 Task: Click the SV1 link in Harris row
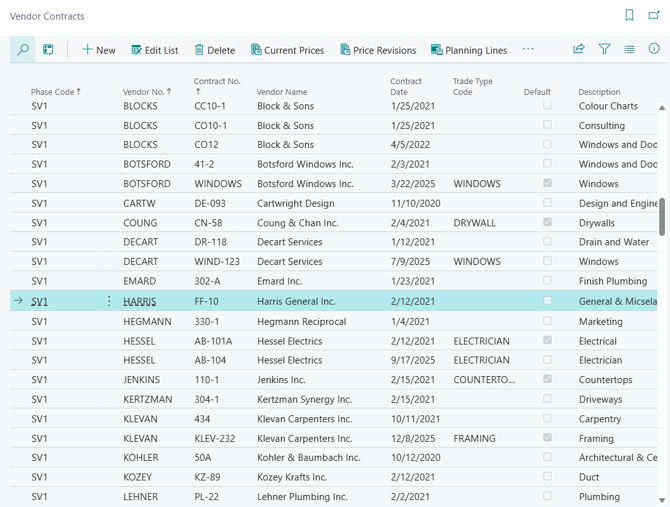pyautogui.click(x=39, y=302)
